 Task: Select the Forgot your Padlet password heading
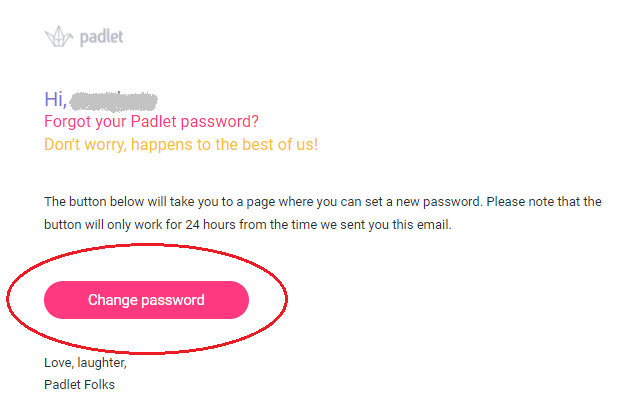click(x=151, y=122)
